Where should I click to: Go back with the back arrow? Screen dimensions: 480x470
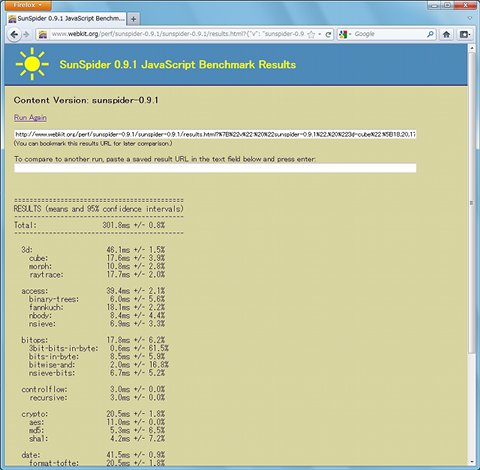coord(14,34)
